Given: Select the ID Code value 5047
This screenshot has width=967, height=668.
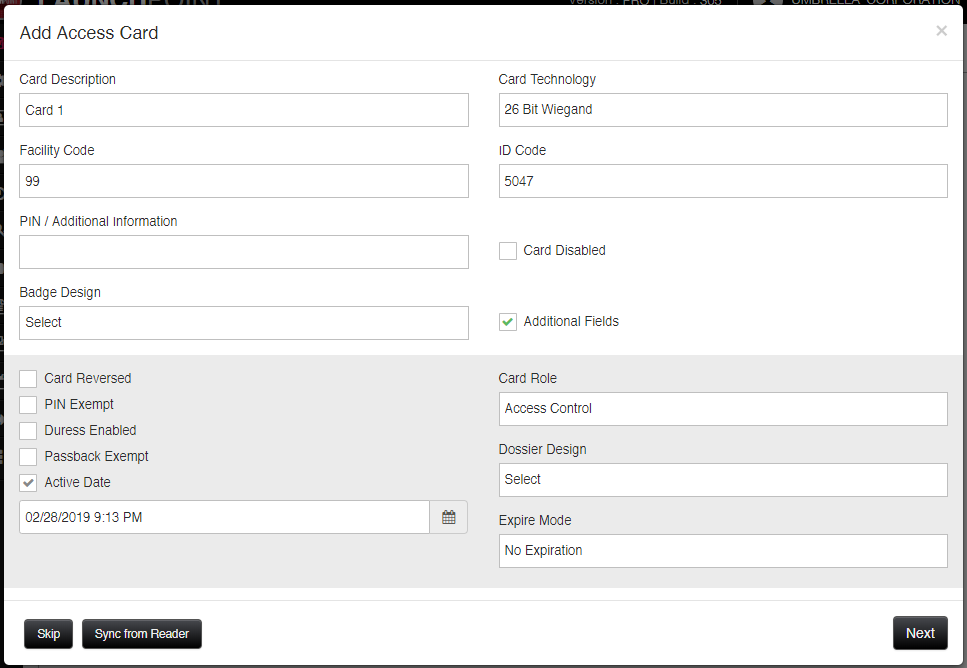Looking at the screenshot, I should [x=722, y=181].
